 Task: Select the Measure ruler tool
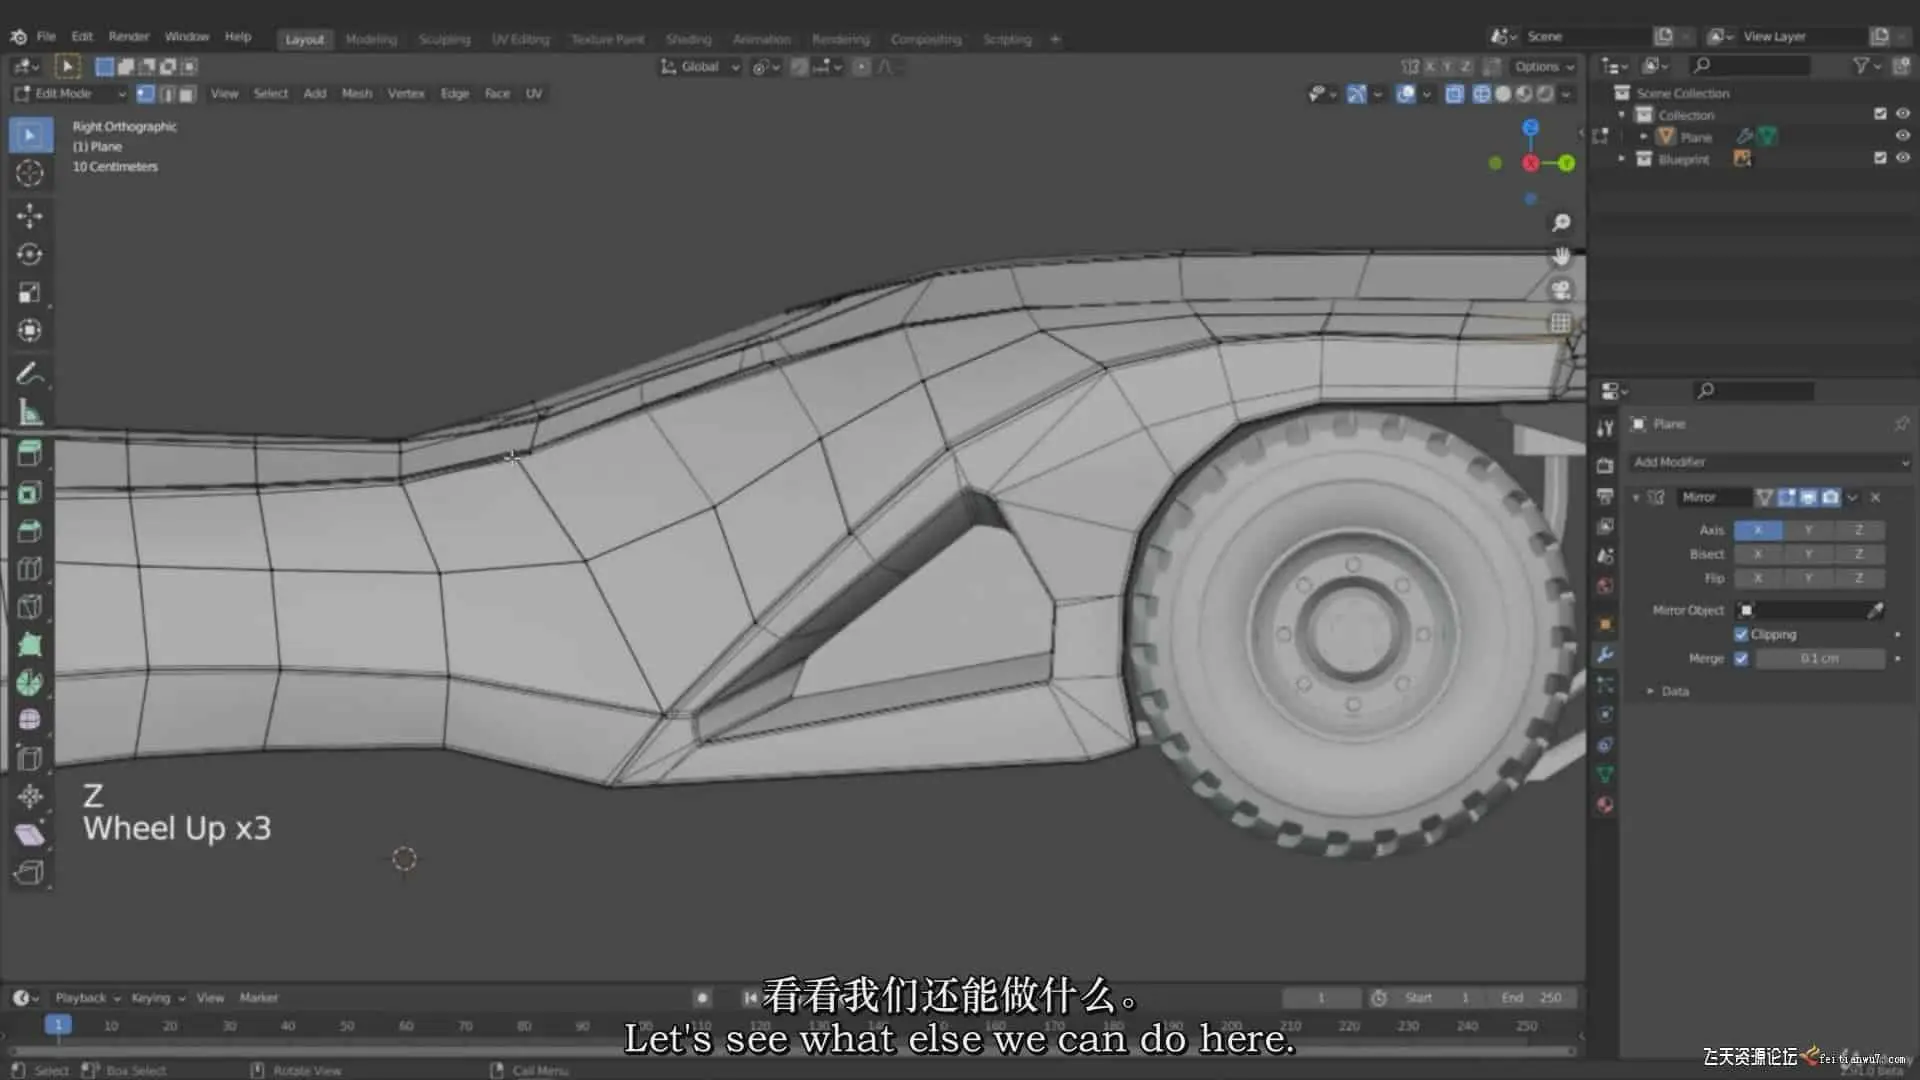[x=29, y=412]
